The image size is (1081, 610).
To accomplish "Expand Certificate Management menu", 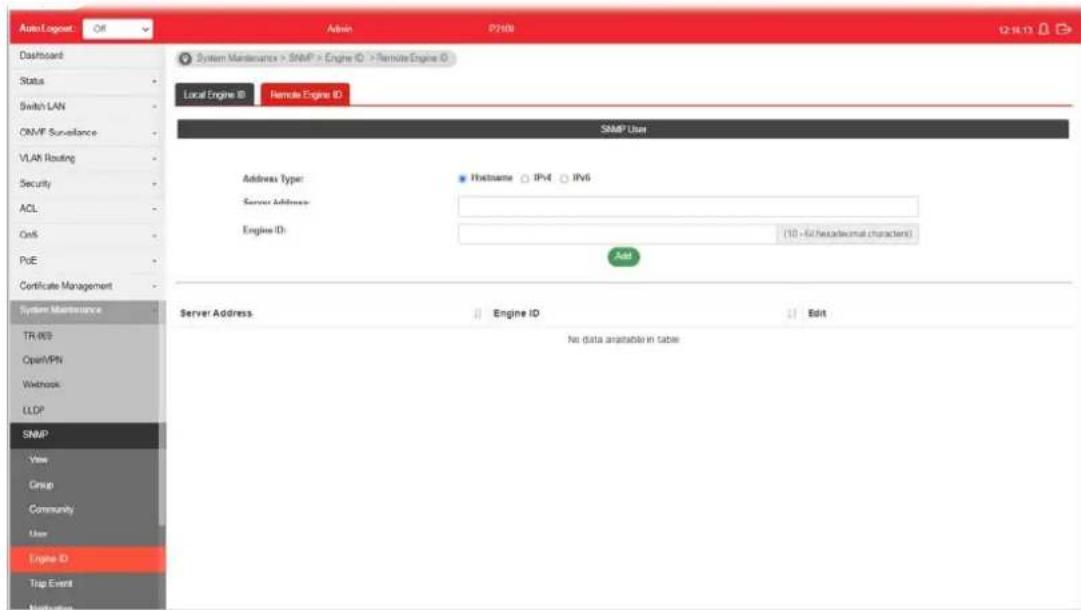I will click(87, 286).
